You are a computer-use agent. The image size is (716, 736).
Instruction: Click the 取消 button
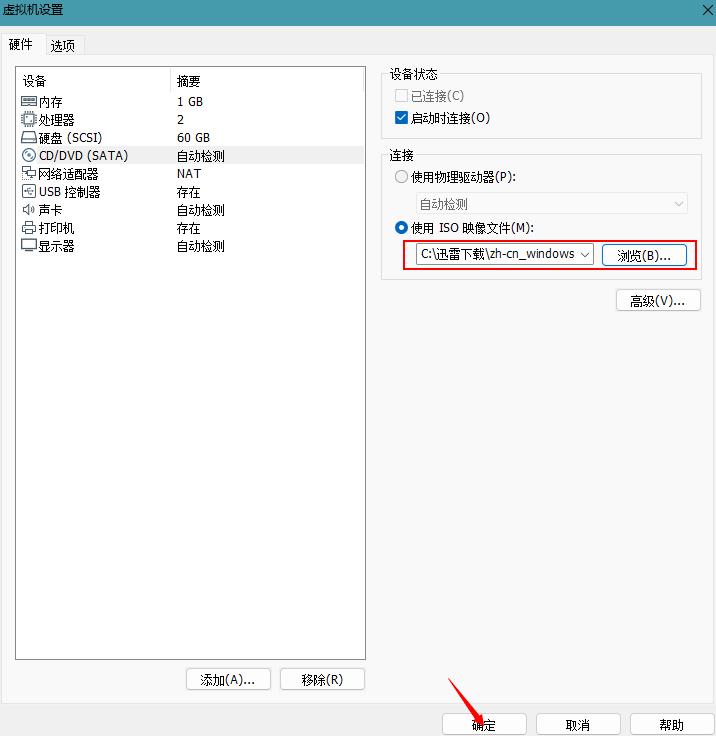click(578, 725)
